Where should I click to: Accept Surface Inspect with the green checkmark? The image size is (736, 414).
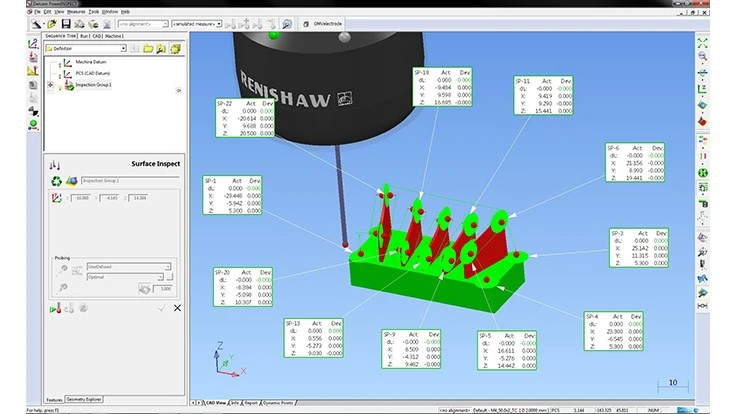pyautogui.click(x=162, y=308)
